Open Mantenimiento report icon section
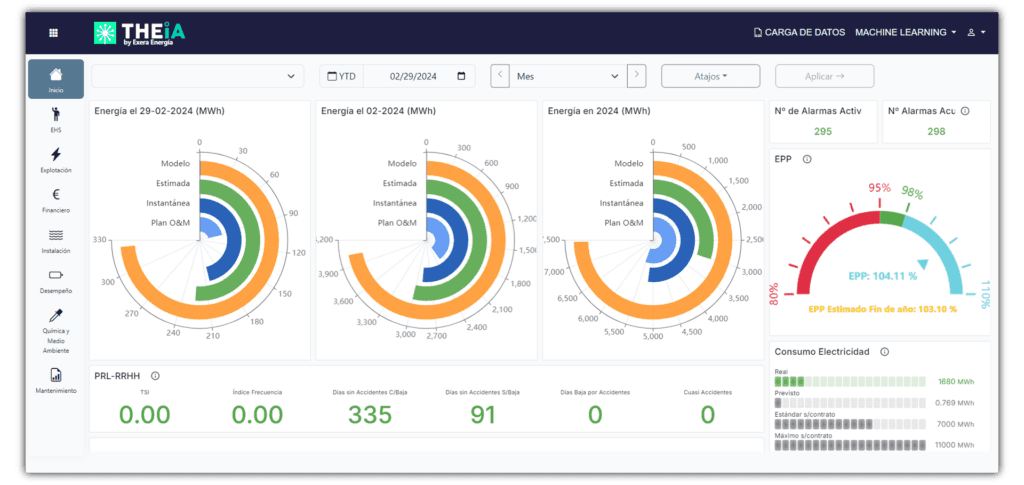1024x485 pixels. 56,380
